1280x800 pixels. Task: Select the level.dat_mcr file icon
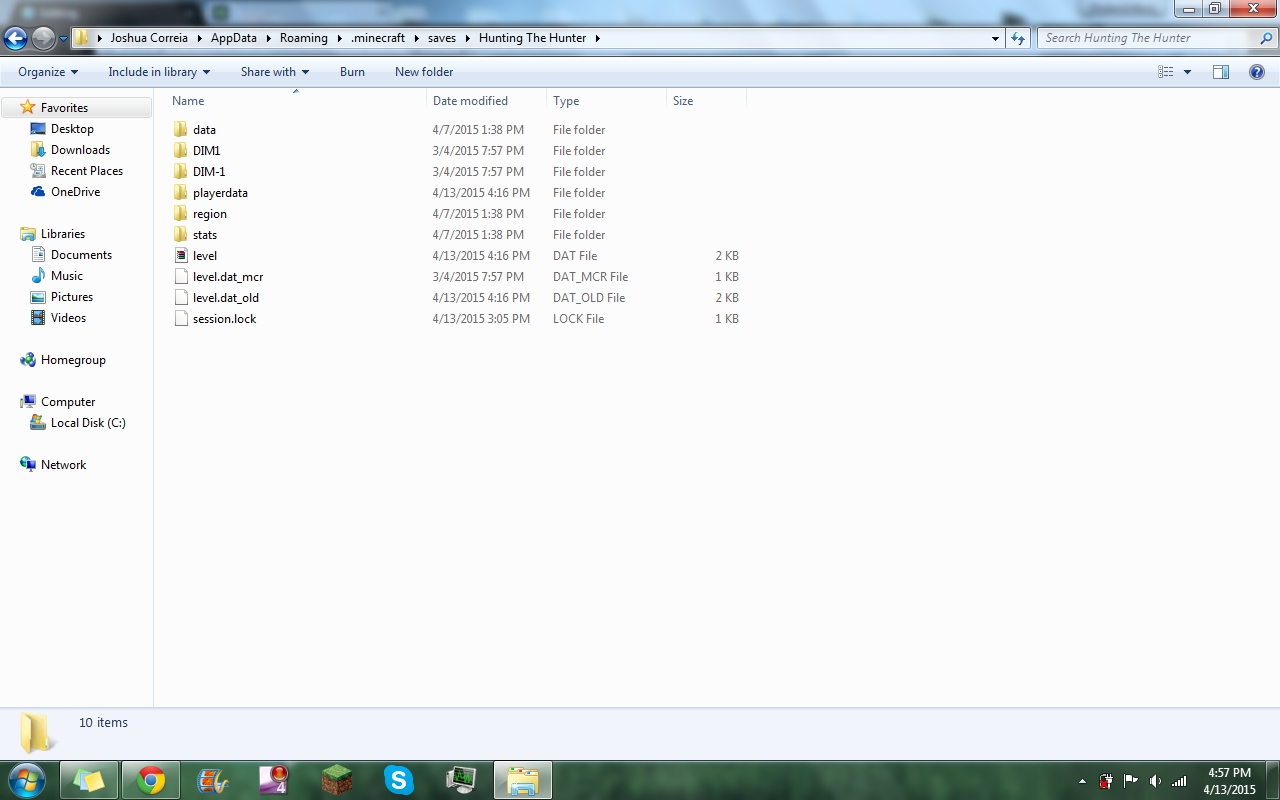tap(181, 277)
